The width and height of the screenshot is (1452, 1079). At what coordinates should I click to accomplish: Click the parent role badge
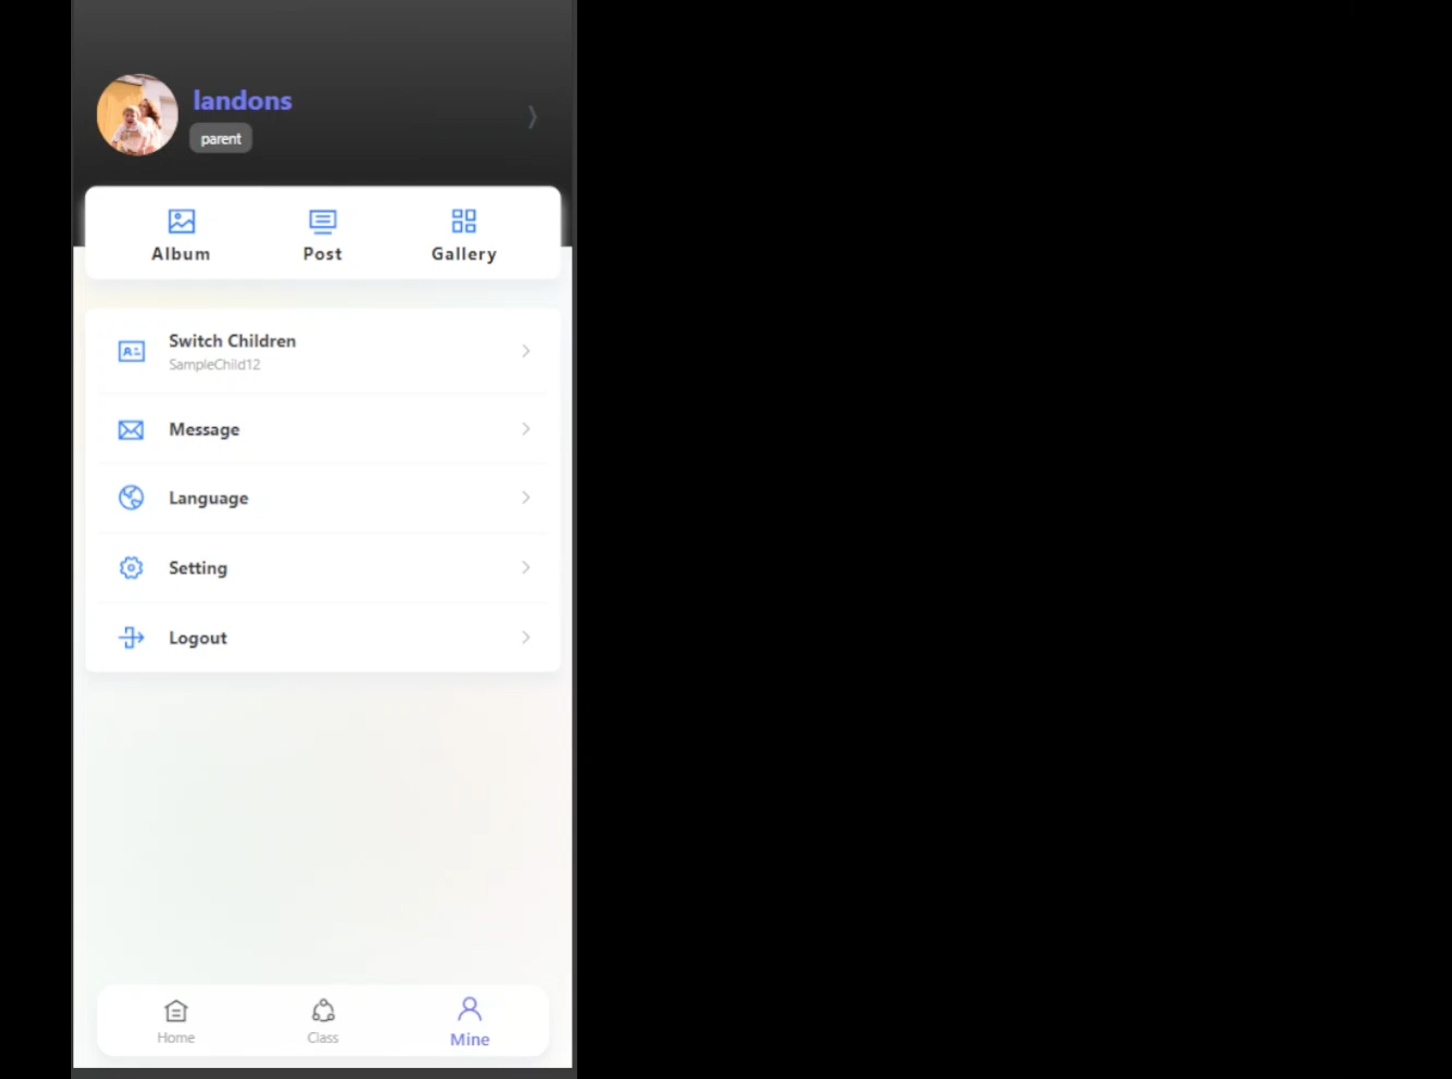point(220,139)
